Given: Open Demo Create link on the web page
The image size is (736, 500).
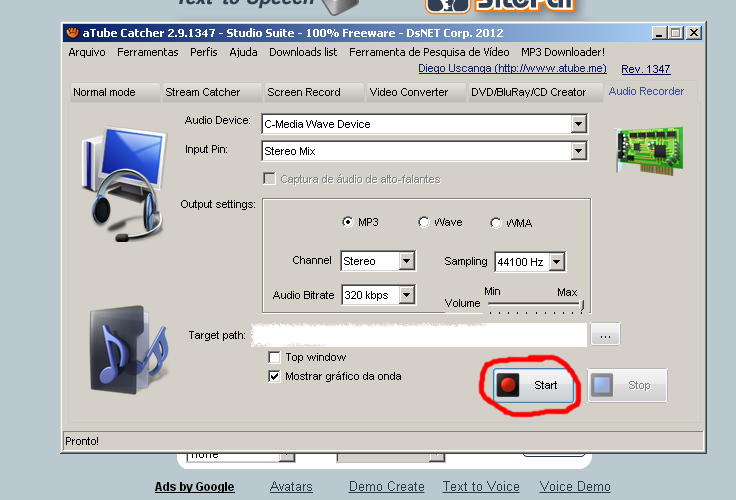Looking at the screenshot, I should 387,487.
